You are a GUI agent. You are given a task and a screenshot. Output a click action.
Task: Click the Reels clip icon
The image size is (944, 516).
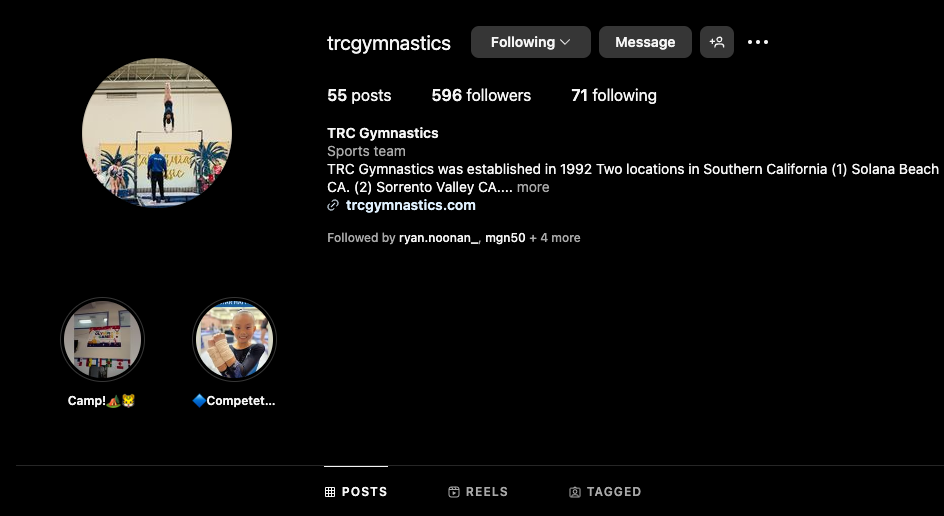point(454,492)
